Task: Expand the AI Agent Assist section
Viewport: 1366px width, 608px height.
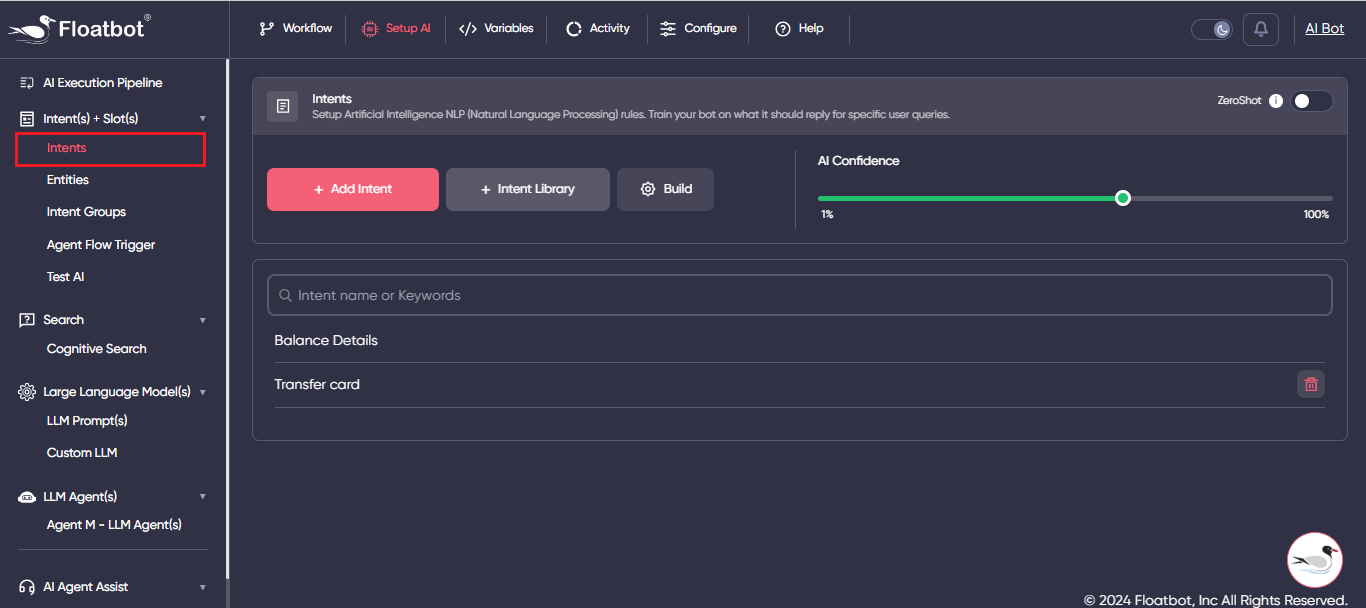Action: pos(203,587)
